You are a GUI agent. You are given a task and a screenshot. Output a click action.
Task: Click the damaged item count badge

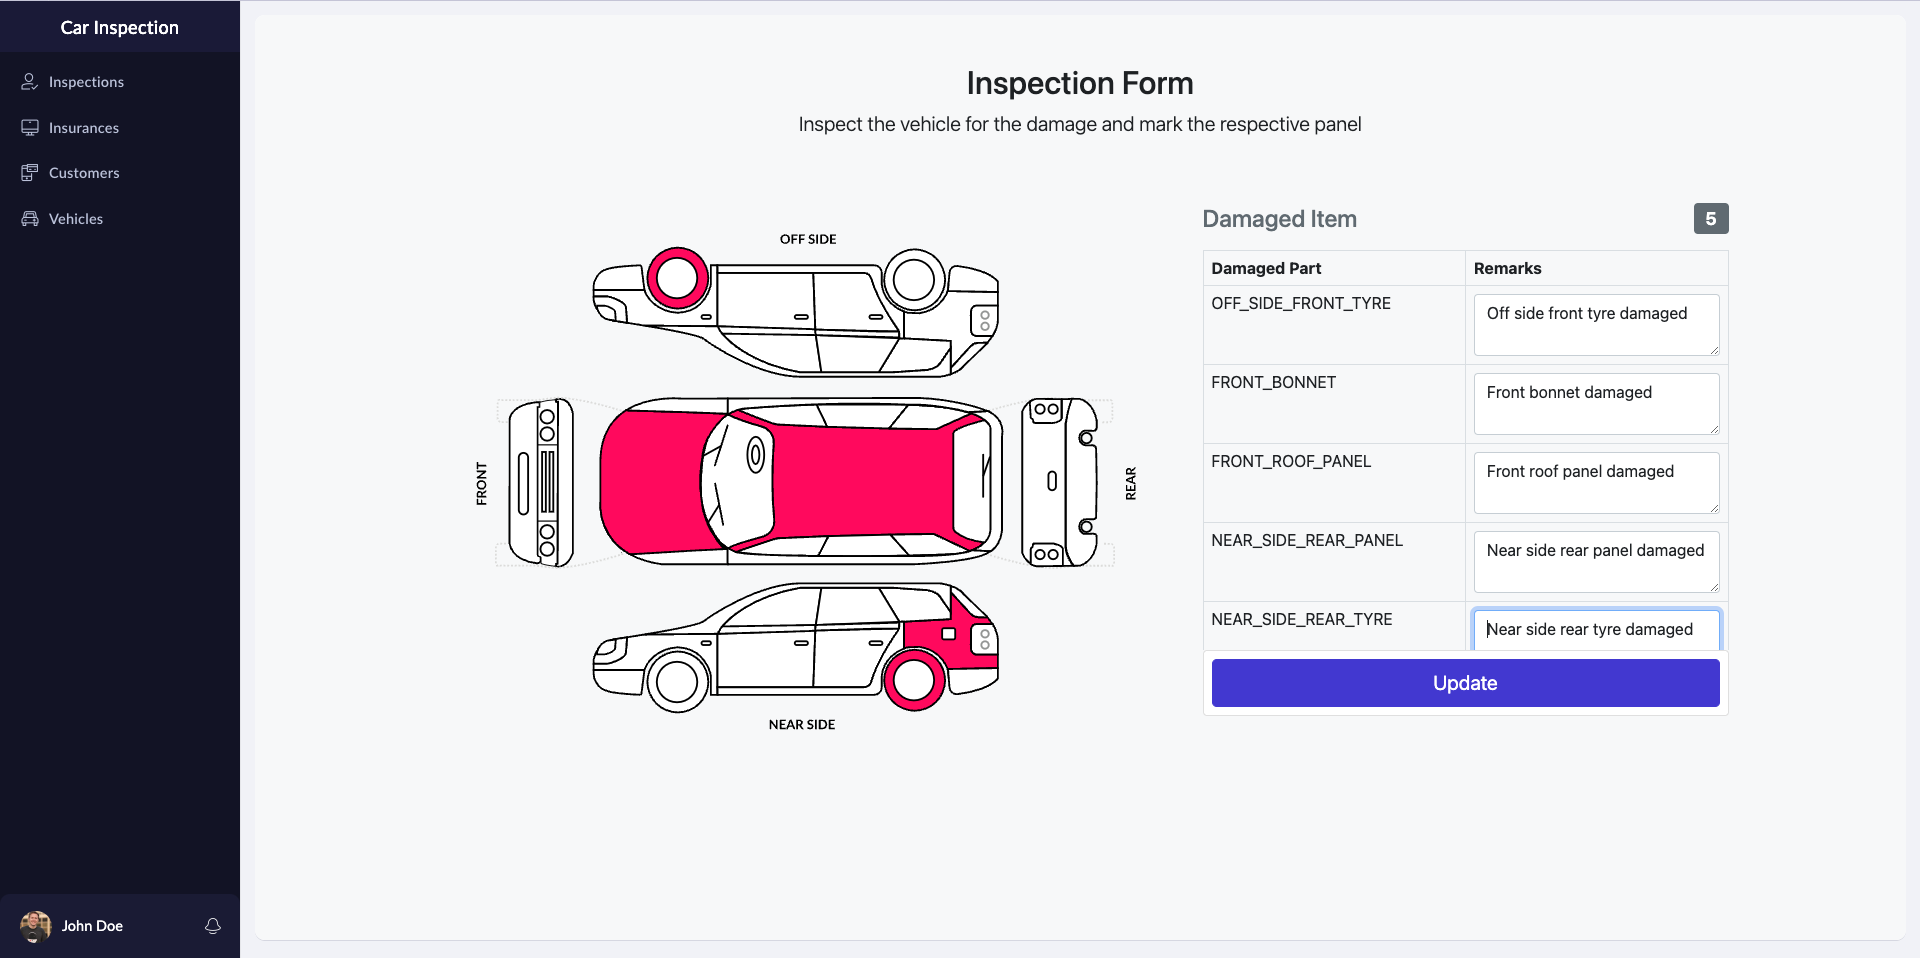coord(1711,219)
